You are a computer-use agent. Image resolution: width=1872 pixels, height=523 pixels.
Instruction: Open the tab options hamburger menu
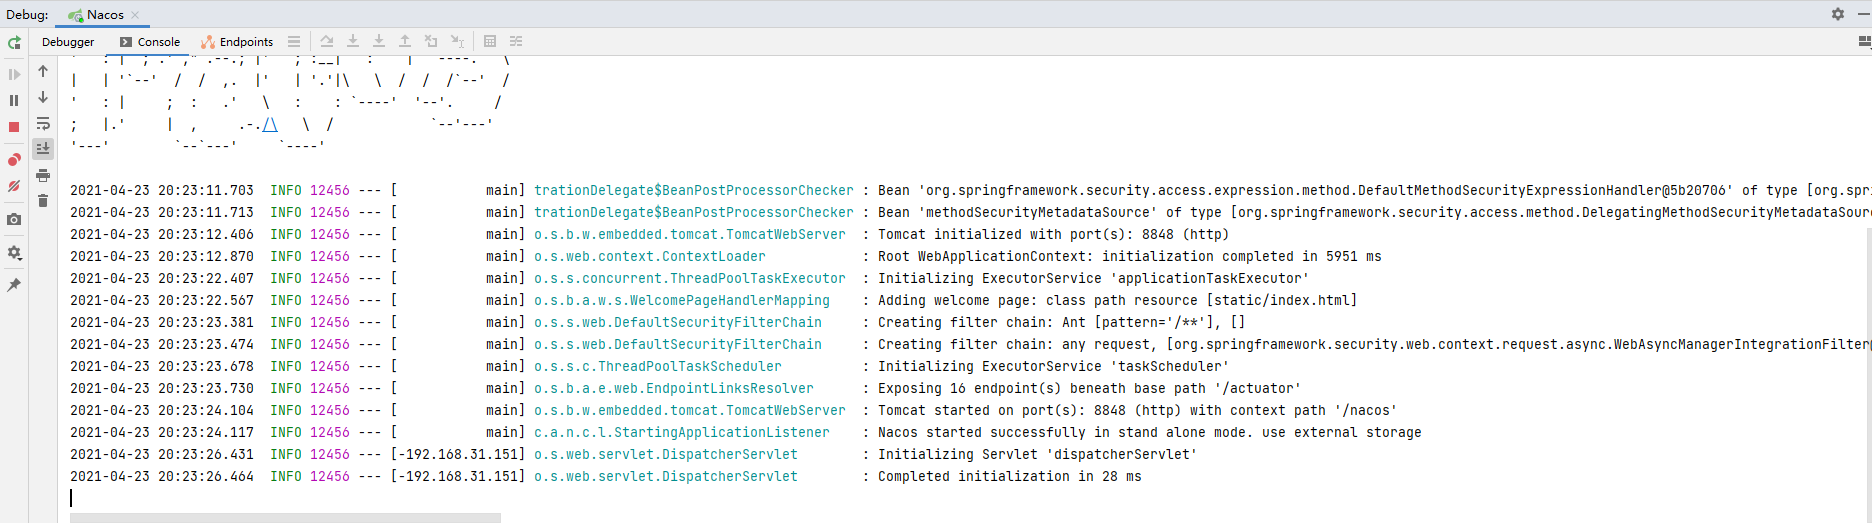click(x=294, y=42)
